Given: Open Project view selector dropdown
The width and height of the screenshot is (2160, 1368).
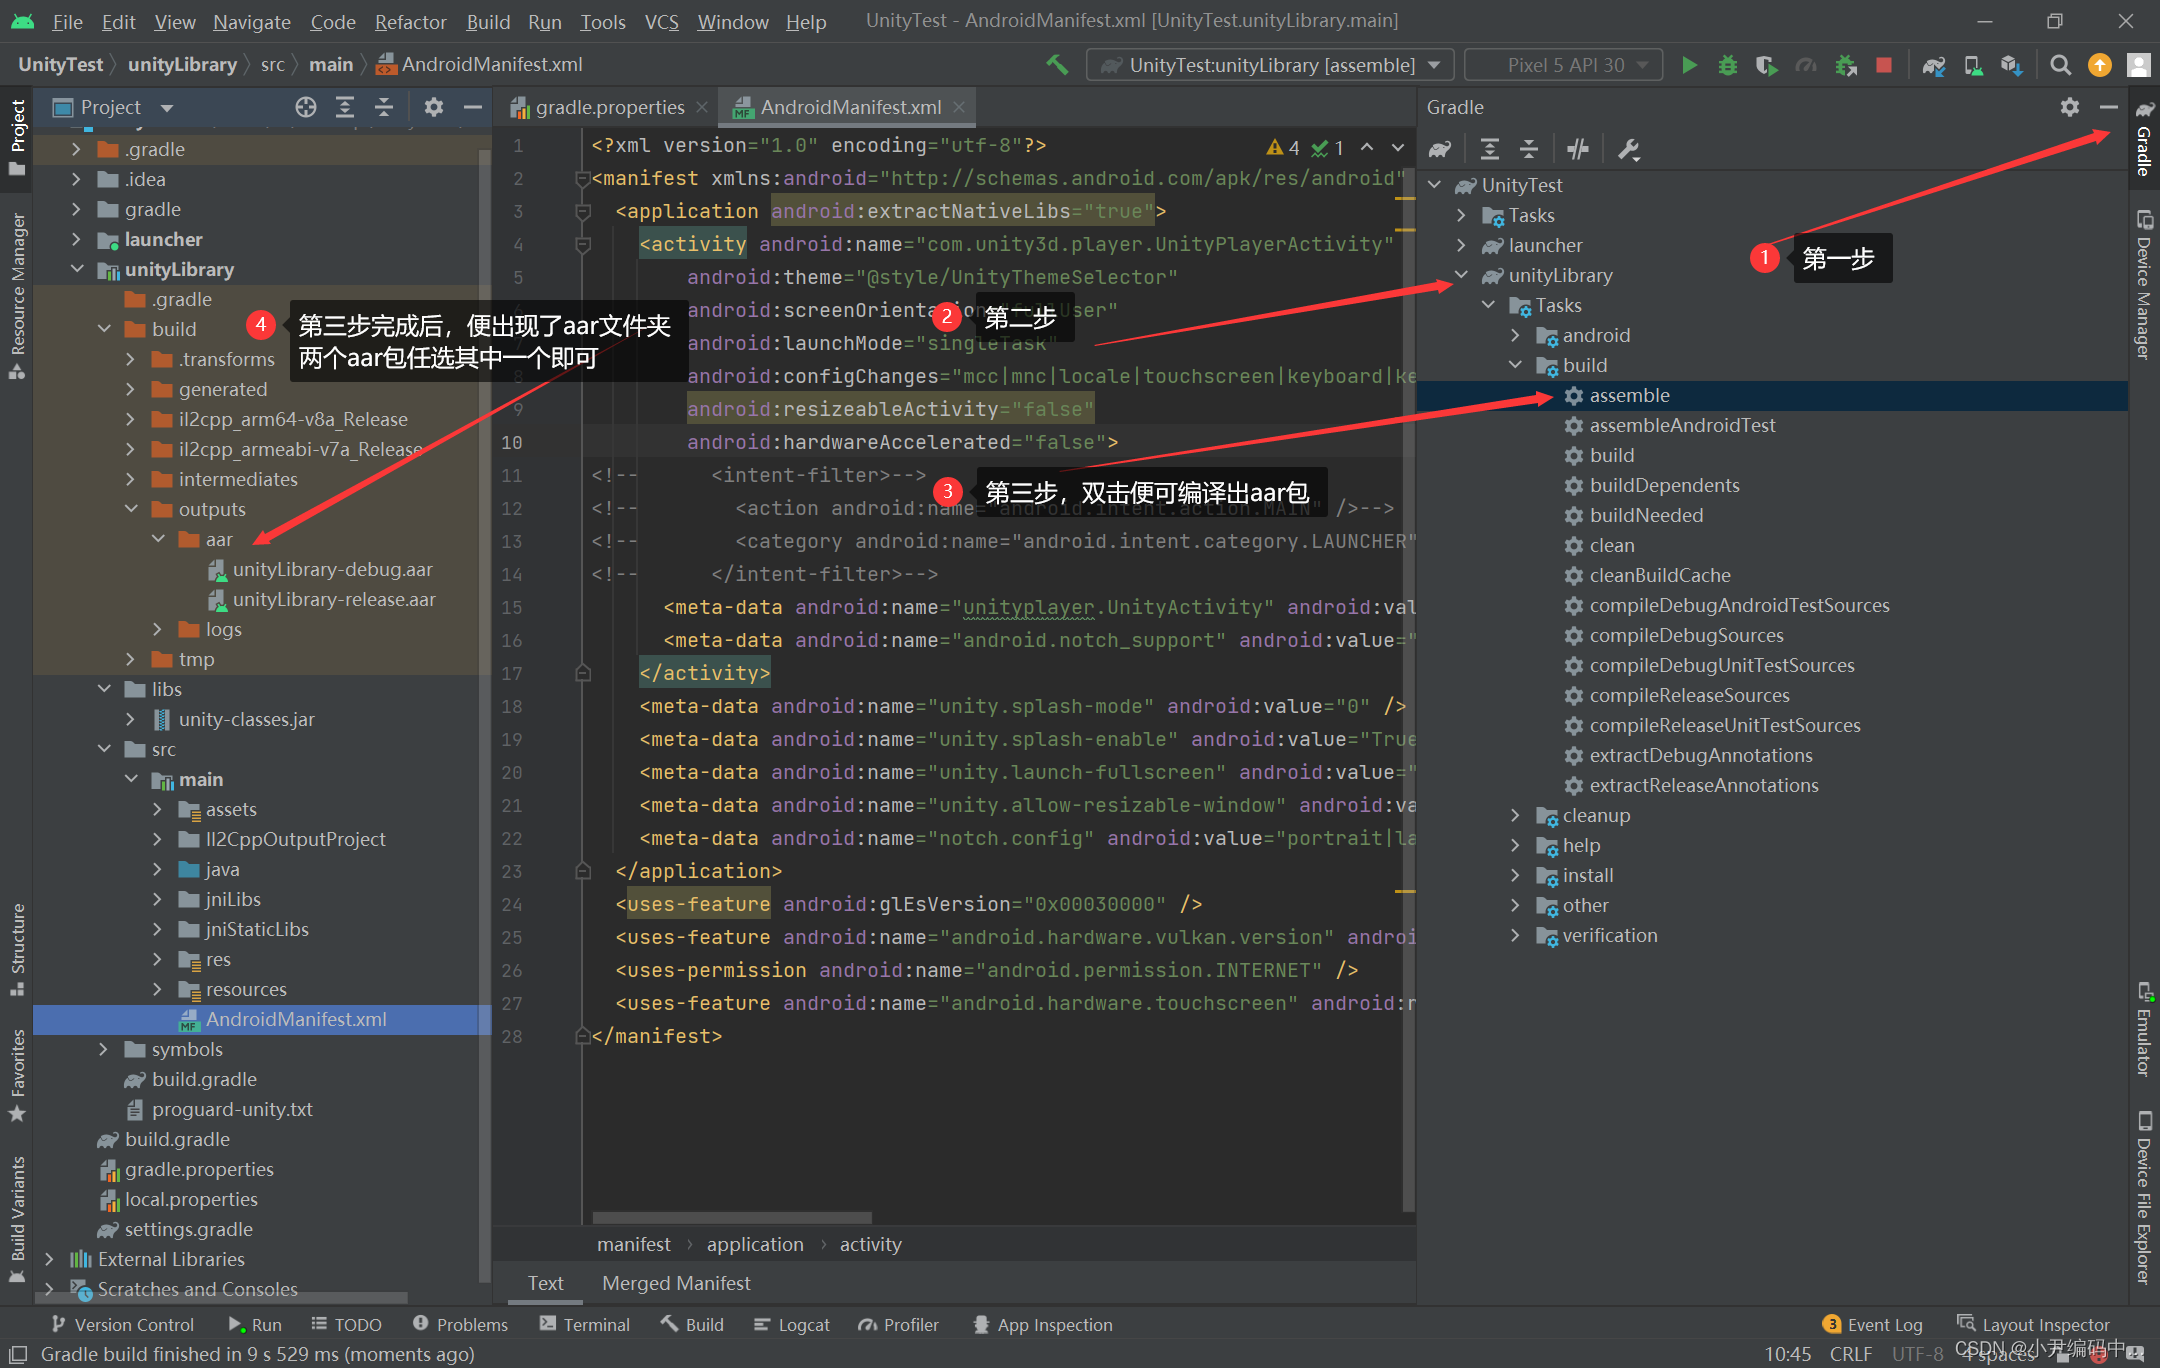Looking at the screenshot, I should pyautogui.click(x=113, y=107).
